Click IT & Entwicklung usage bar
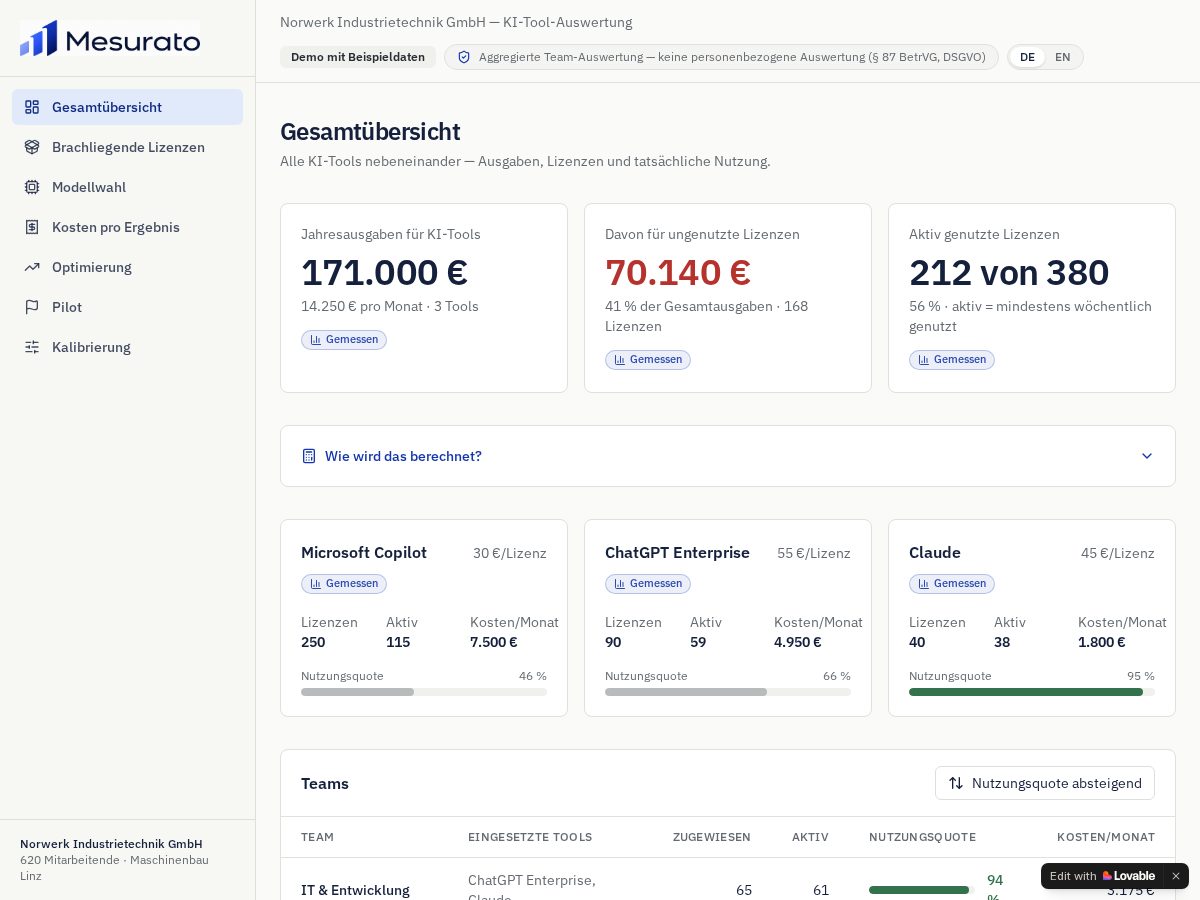This screenshot has height=900, width=1200. [921, 890]
